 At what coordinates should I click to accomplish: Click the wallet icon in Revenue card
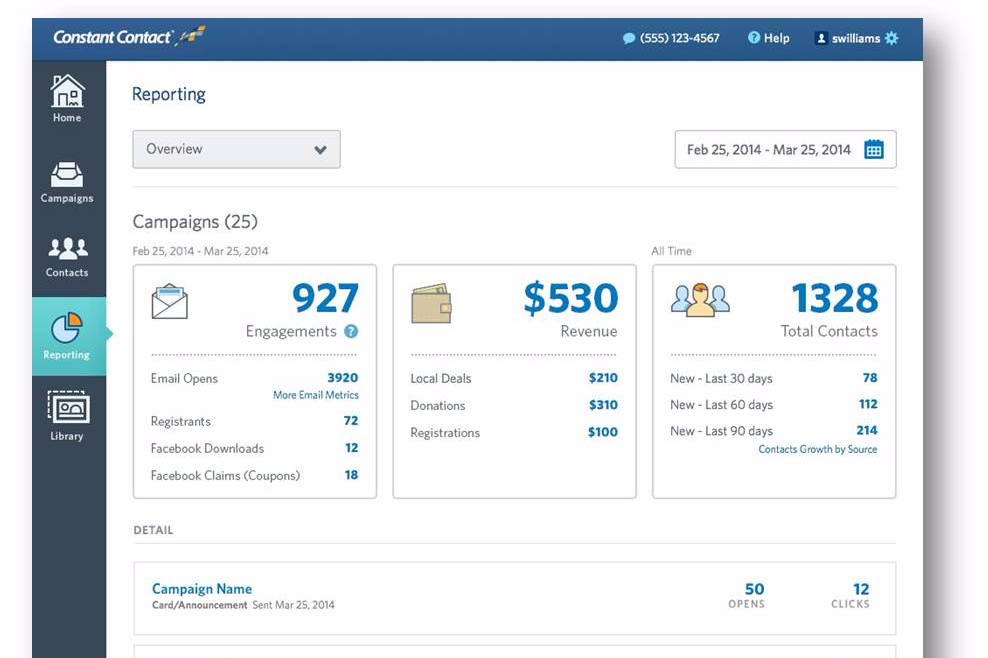point(431,303)
